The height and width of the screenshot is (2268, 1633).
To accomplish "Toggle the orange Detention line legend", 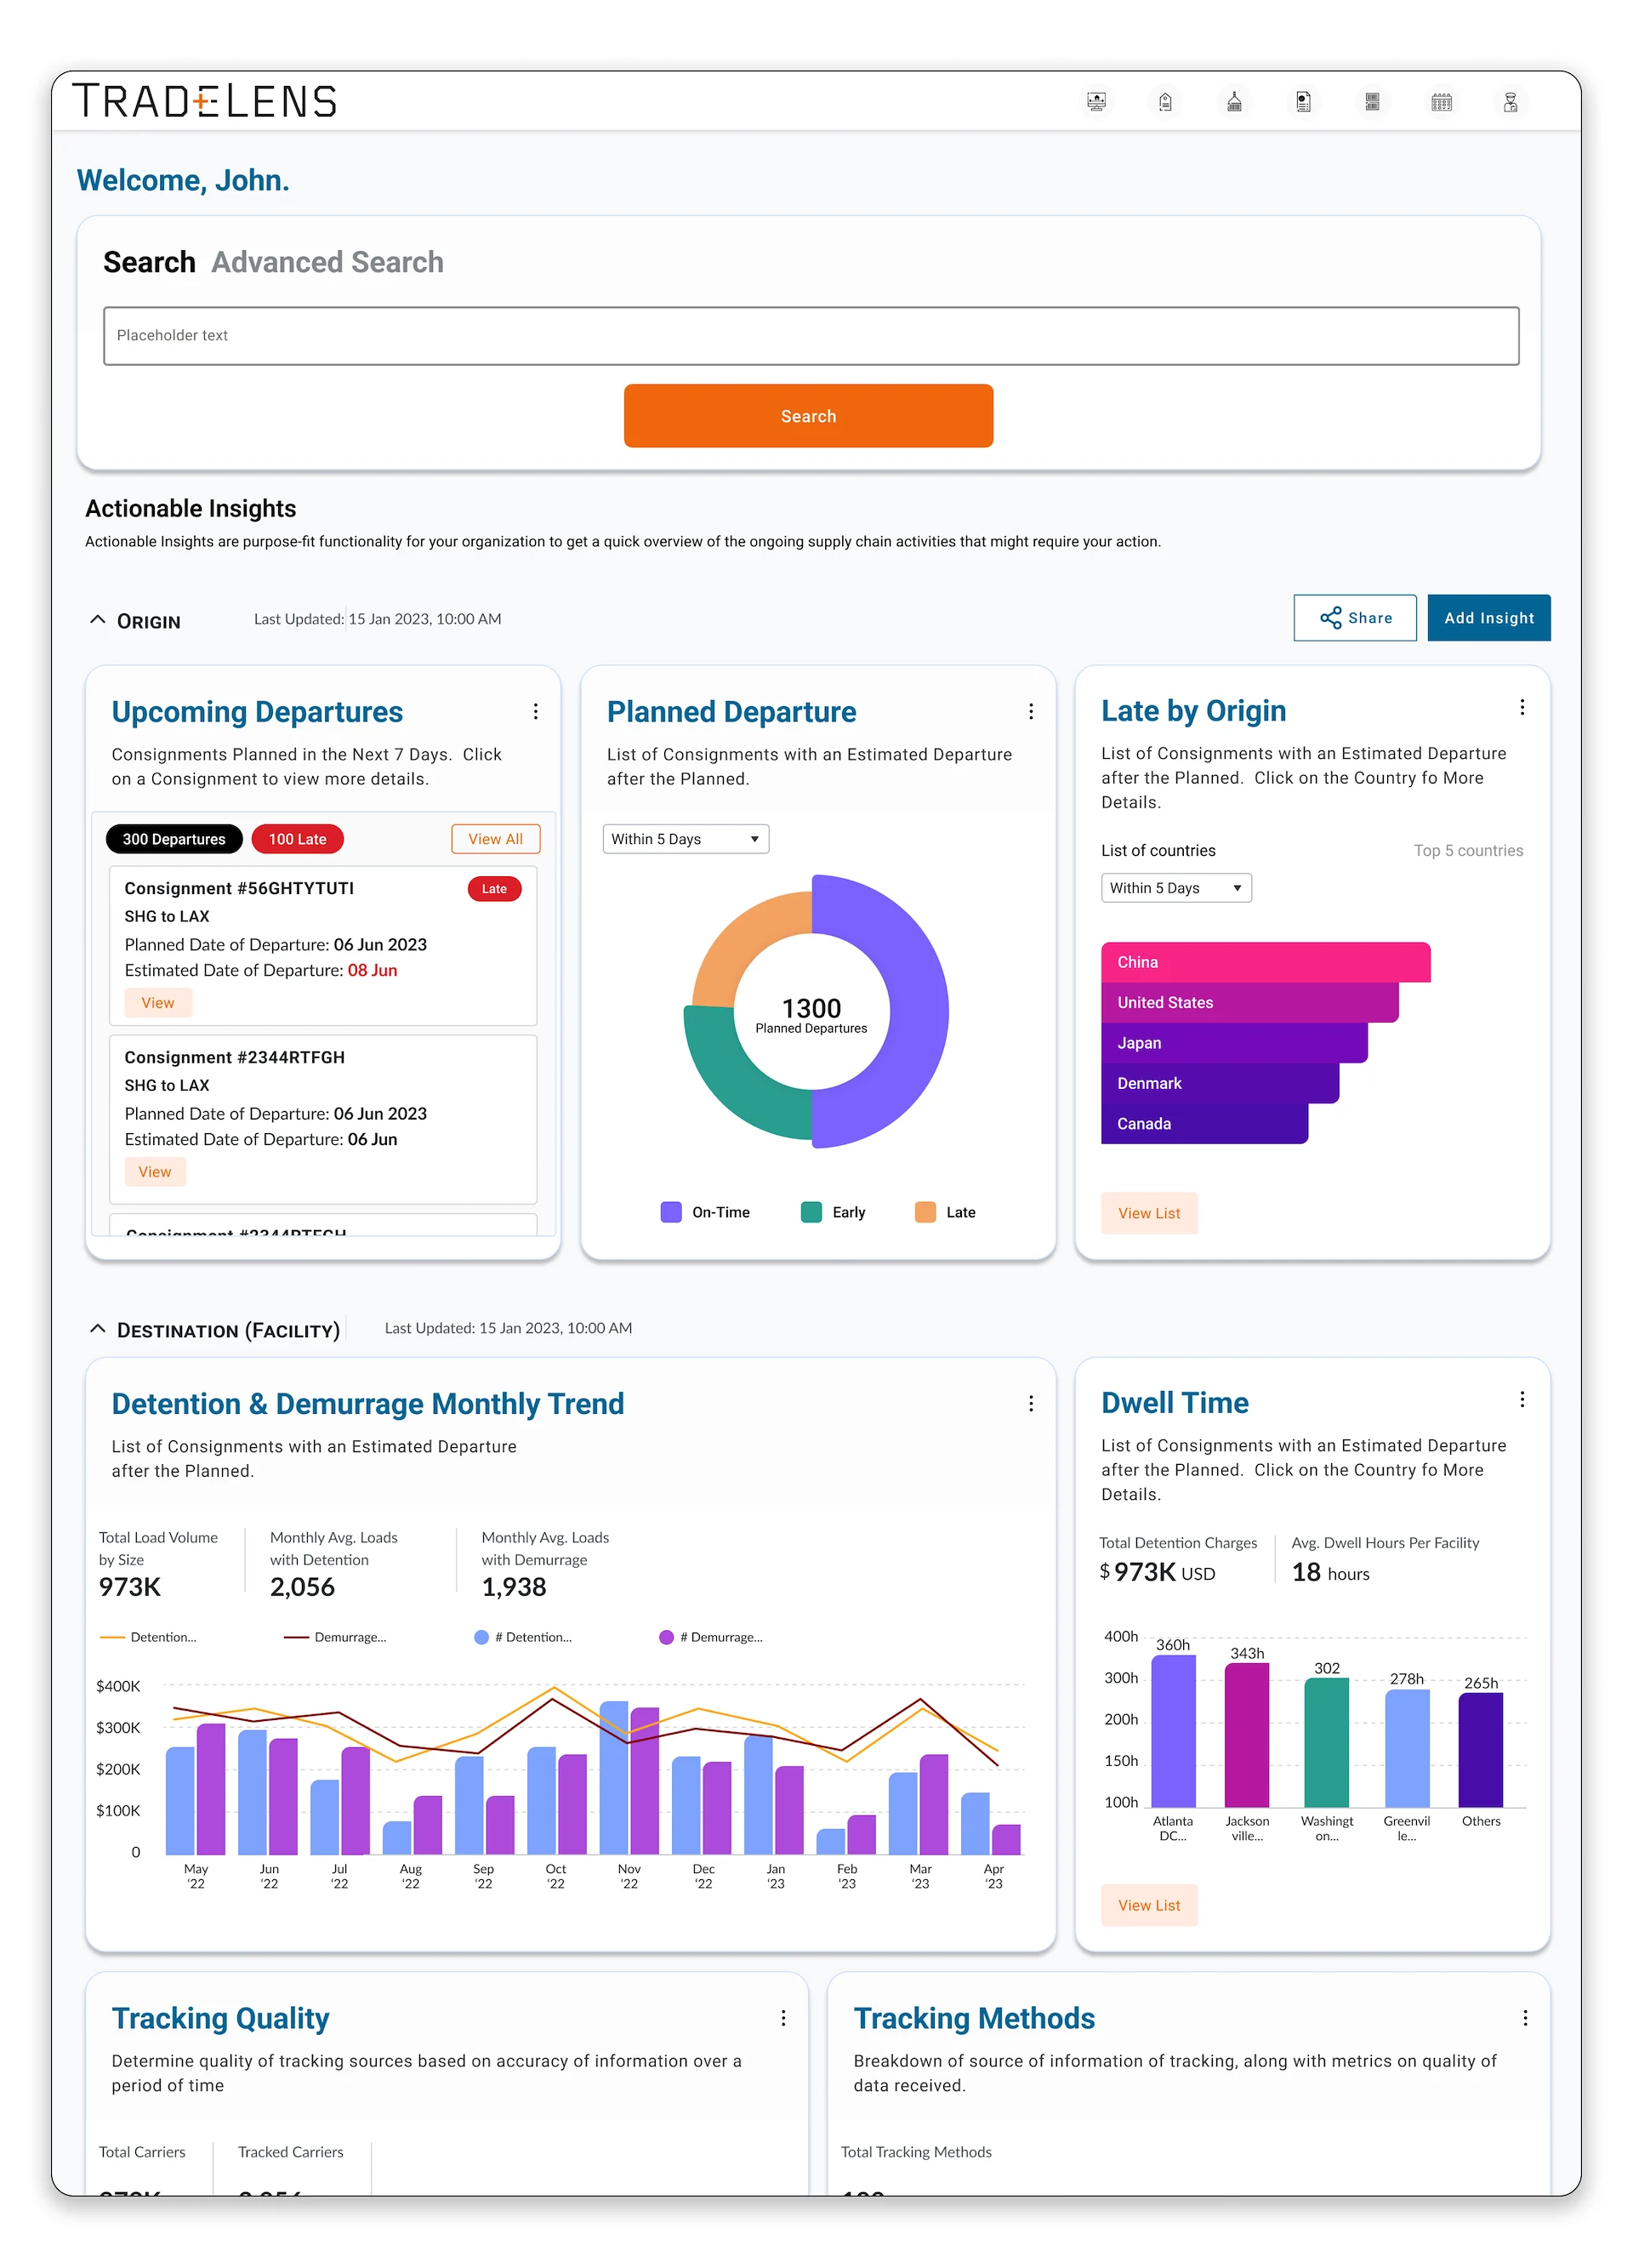I will (x=148, y=1637).
